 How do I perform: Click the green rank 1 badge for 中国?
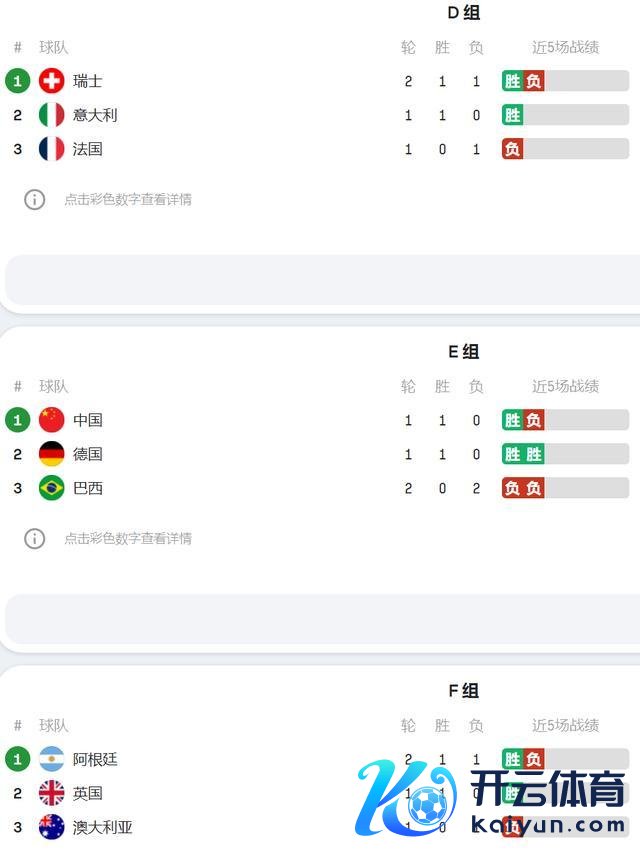pos(17,420)
